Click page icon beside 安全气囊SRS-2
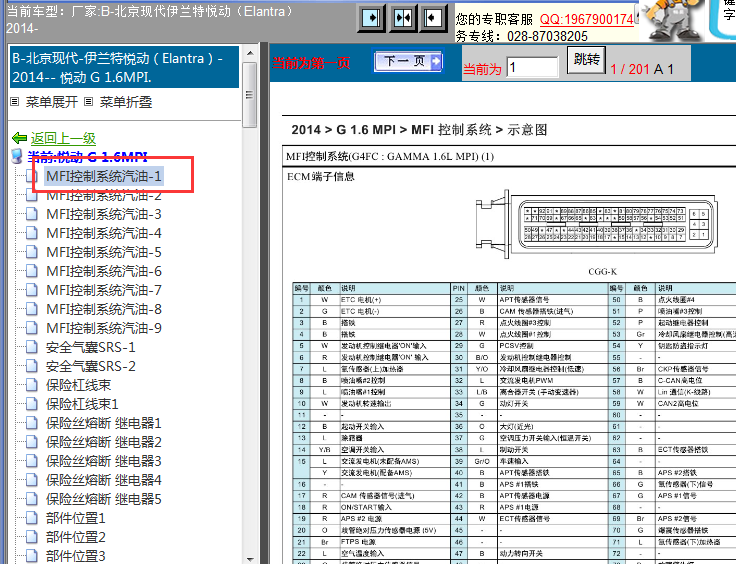The height and width of the screenshot is (564, 736). point(32,366)
